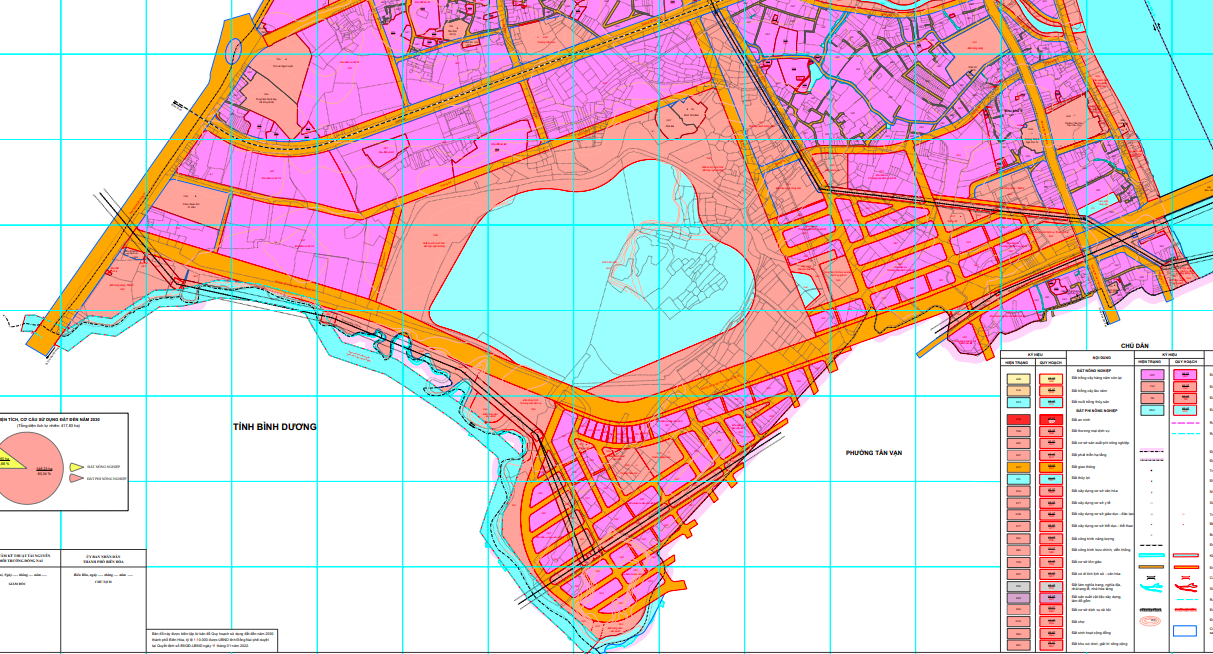Click legend row 'Đất công trình năng lượng'
This screenshot has width=1213, height=654.
[x=1093, y=539]
